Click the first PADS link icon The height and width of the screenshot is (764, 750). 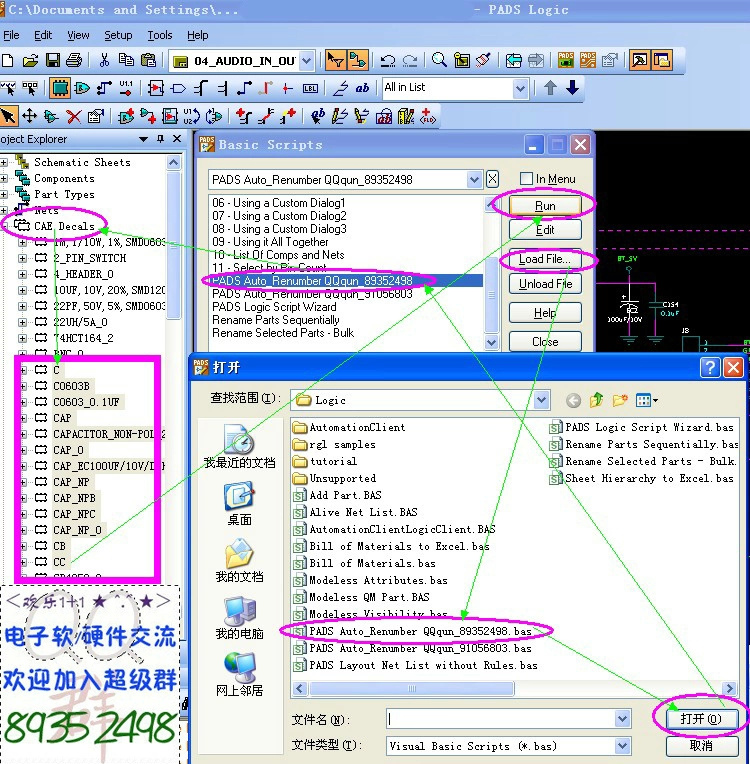tap(565, 60)
